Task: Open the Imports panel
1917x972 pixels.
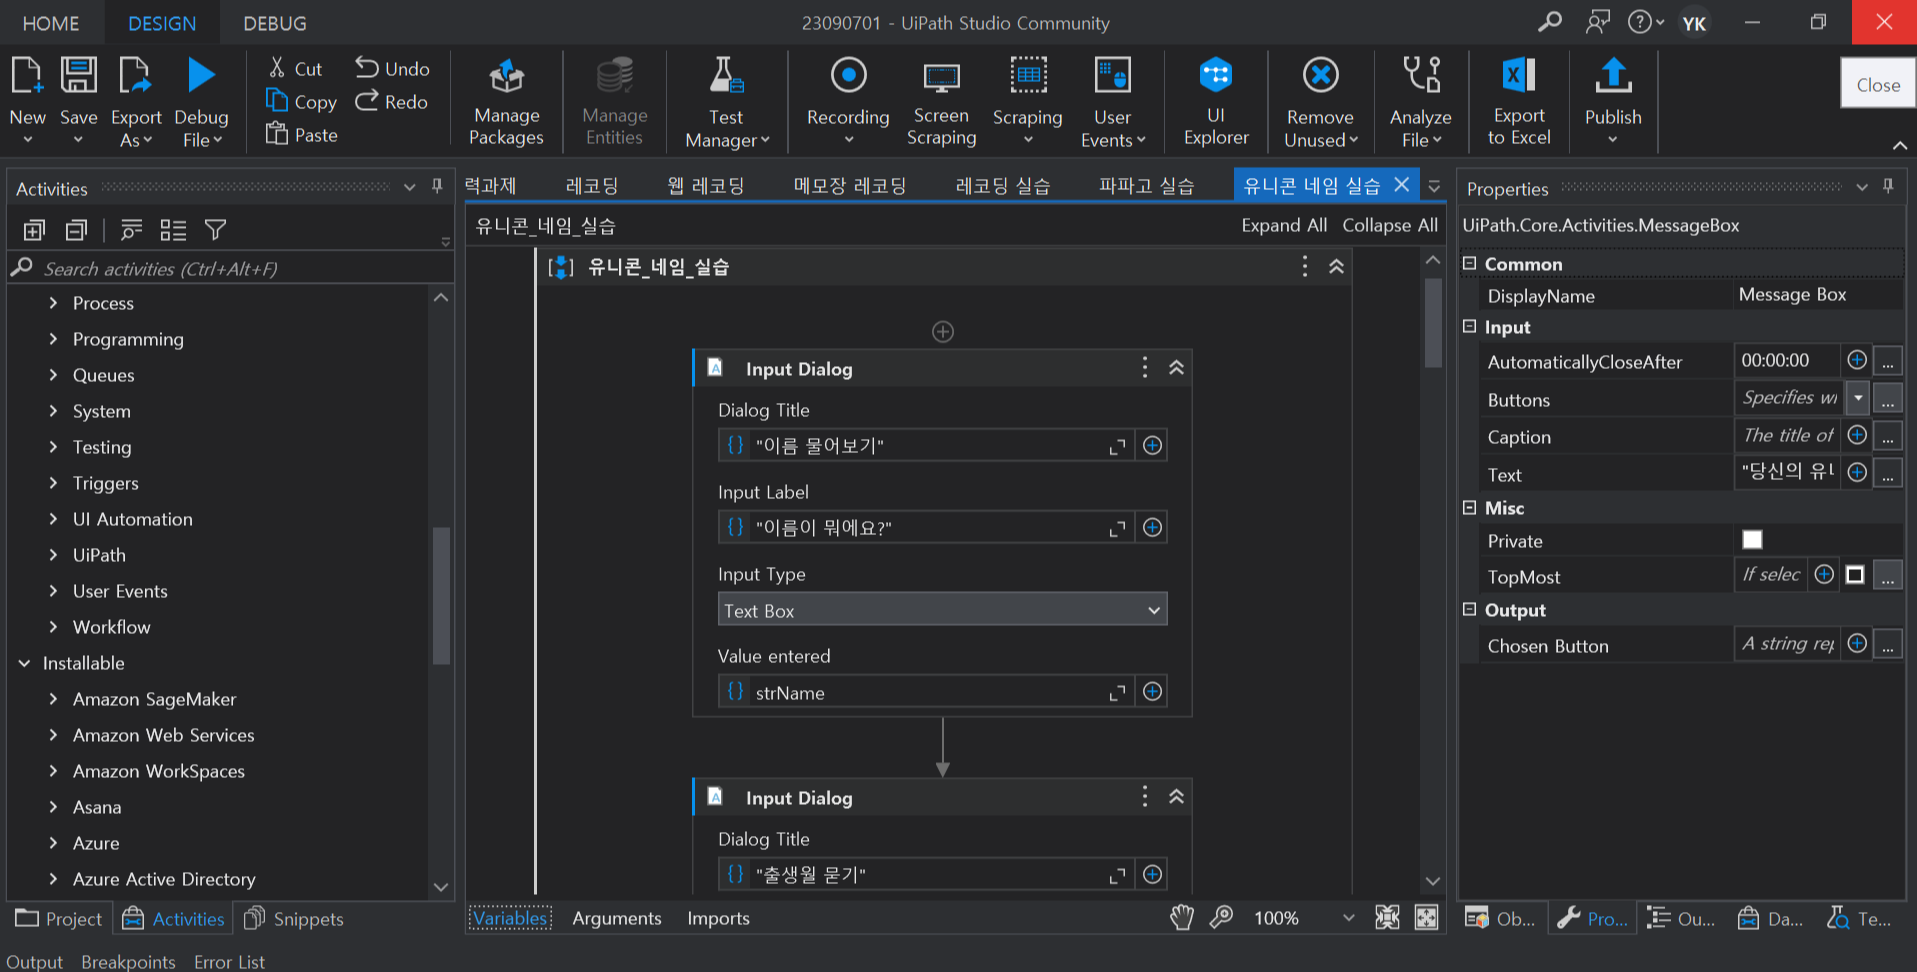Action: [718, 918]
